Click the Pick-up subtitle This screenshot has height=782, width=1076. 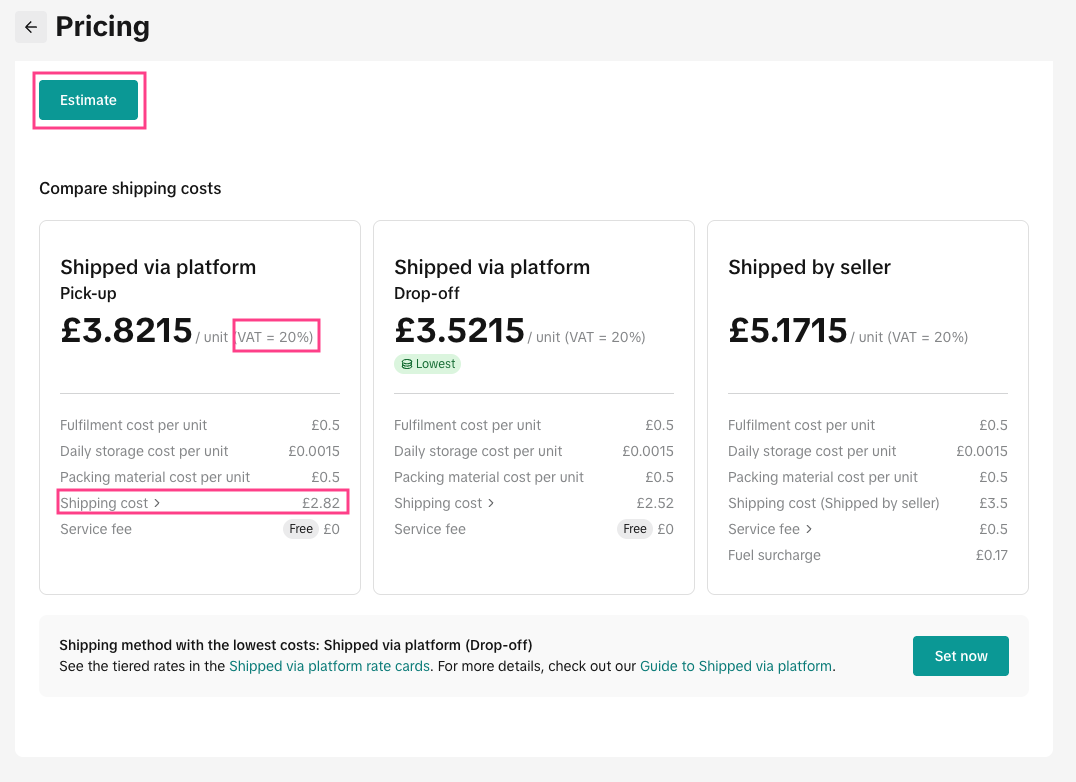(x=88, y=294)
